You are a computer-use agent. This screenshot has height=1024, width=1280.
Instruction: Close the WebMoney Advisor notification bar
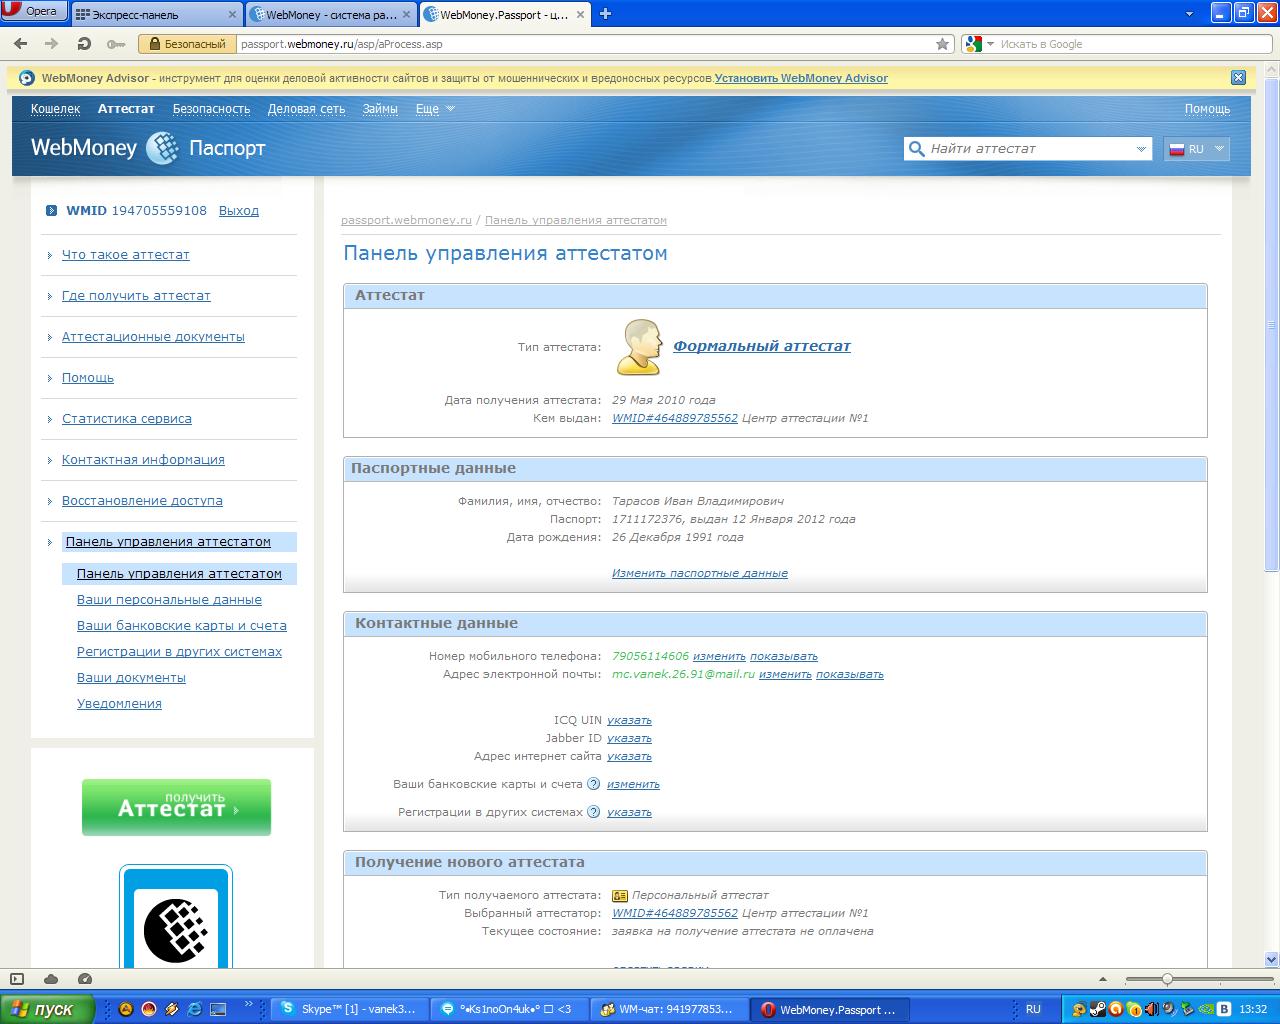[1238, 77]
